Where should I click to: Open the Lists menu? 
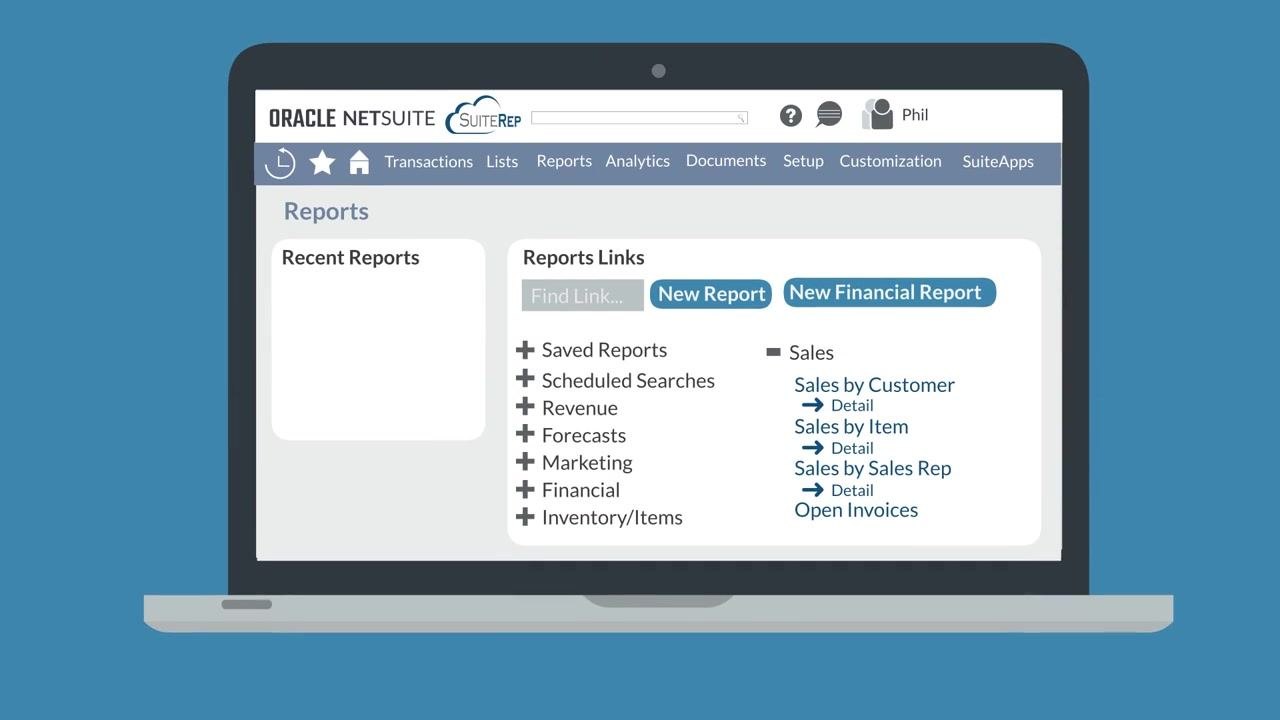502,162
